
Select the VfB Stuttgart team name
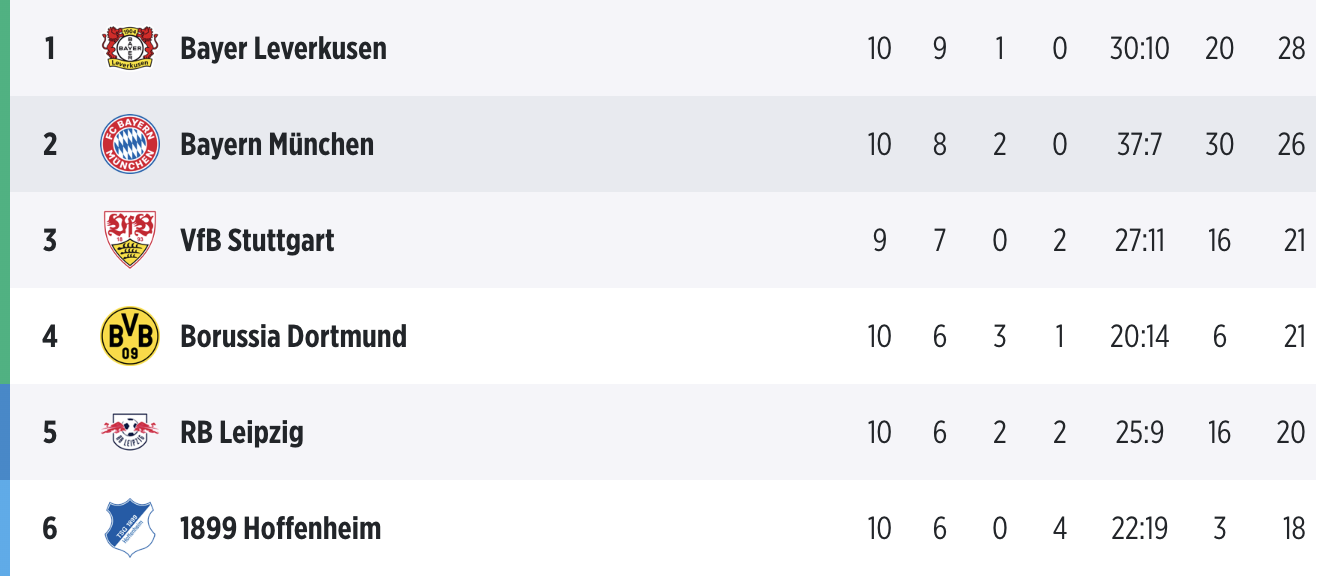coord(257,240)
